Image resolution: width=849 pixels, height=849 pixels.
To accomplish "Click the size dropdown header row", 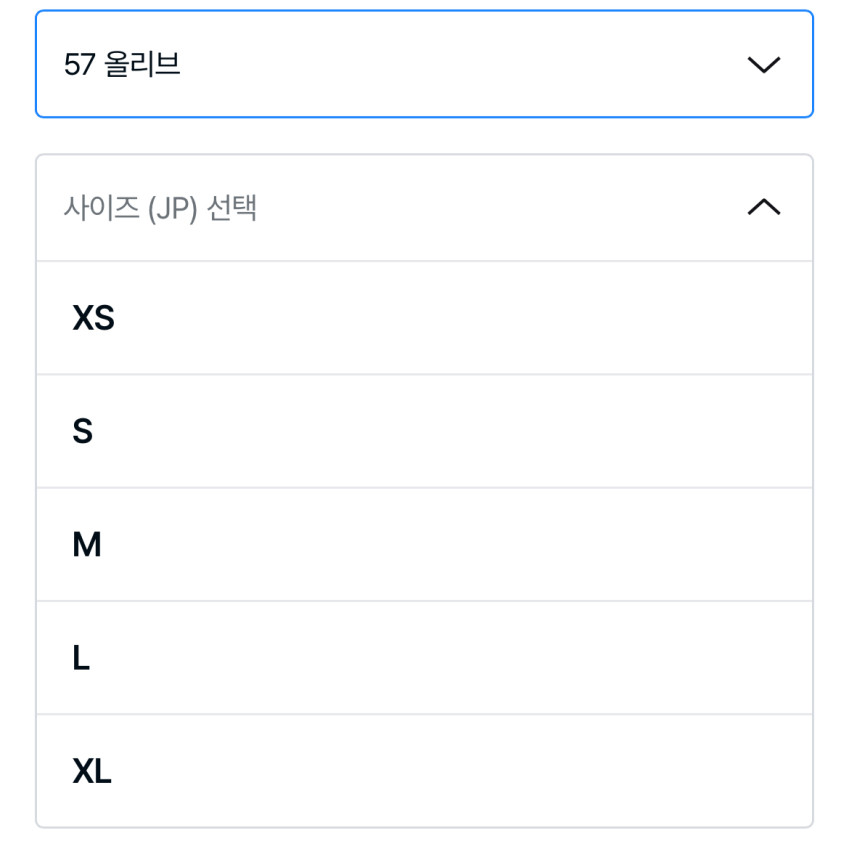I will coord(424,208).
